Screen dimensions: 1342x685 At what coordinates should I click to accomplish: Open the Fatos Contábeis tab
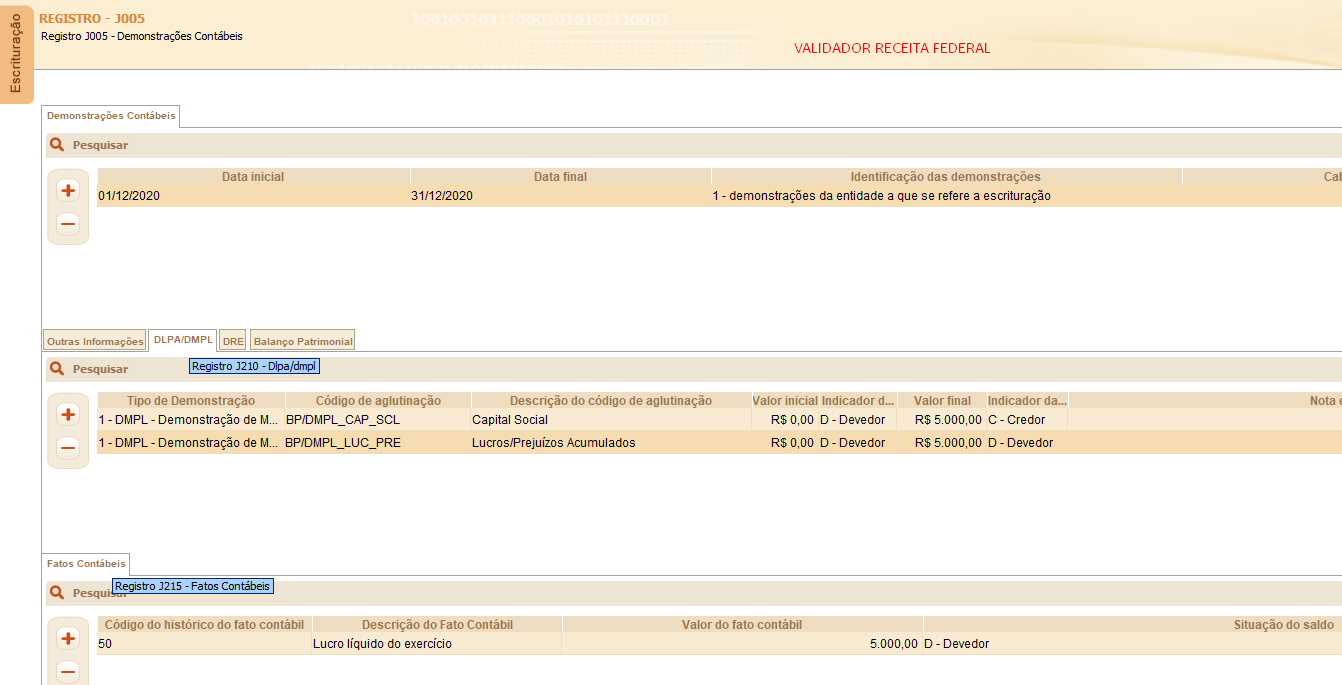(85, 564)
